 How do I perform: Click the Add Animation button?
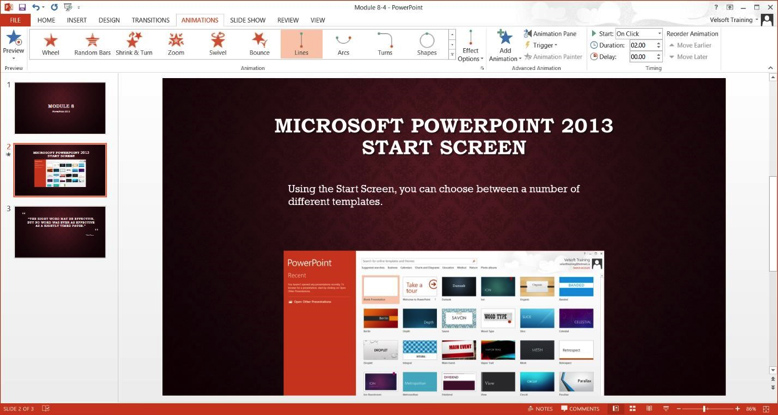[x=504, y=46]
